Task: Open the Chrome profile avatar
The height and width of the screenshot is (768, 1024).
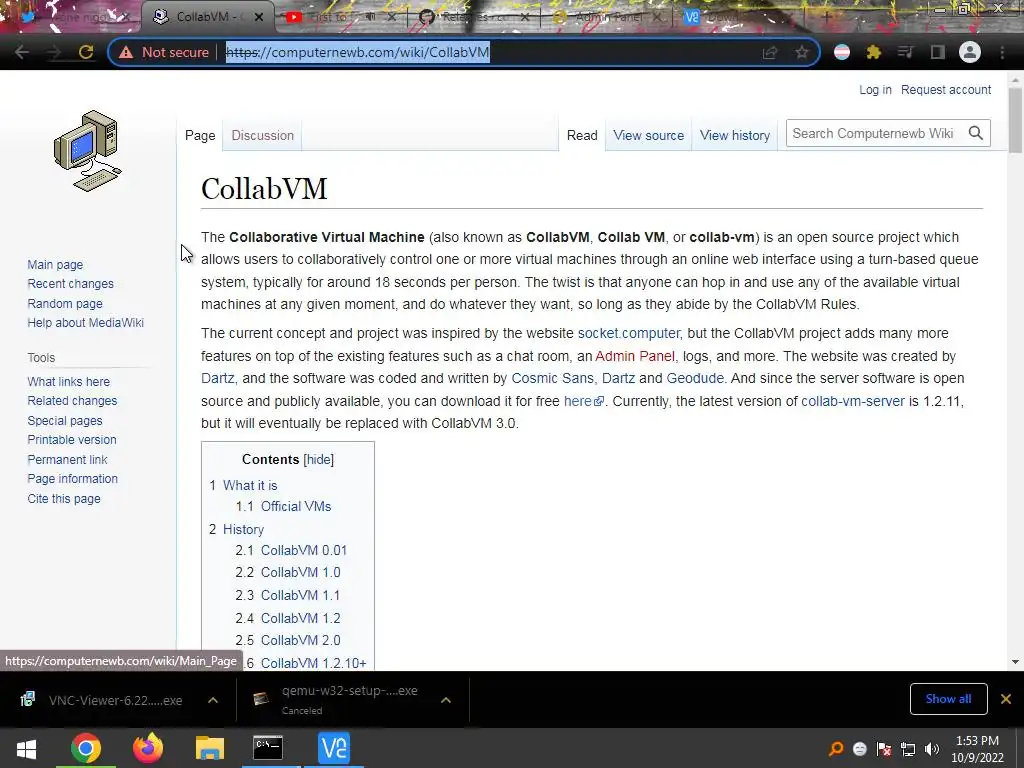Action: pyautogui.click(x=970, y=52)
